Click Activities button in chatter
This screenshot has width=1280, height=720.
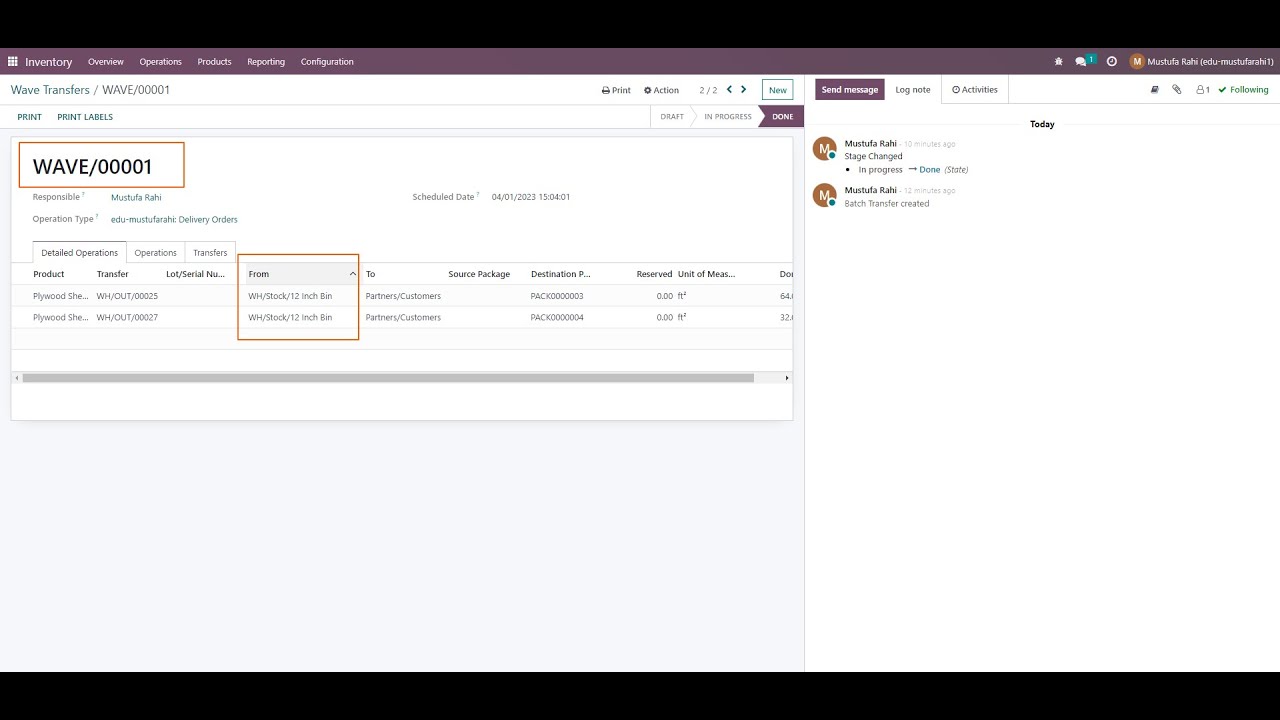(975, 89)
